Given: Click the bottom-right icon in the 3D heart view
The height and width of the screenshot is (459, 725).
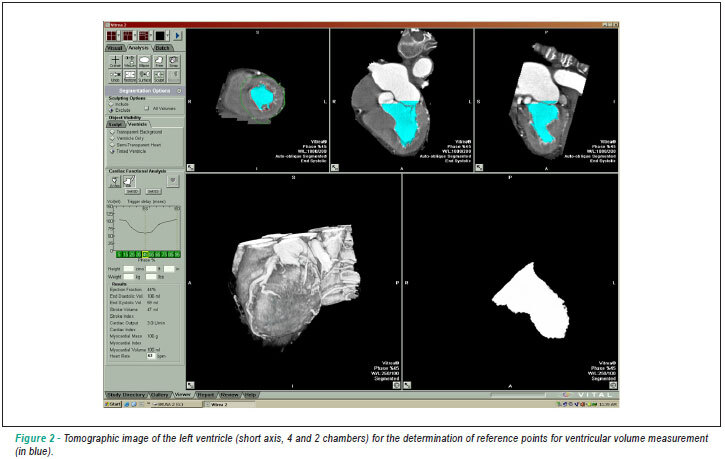Looking at the screenshot, I should pyautogui.click(x=396, y=385).
